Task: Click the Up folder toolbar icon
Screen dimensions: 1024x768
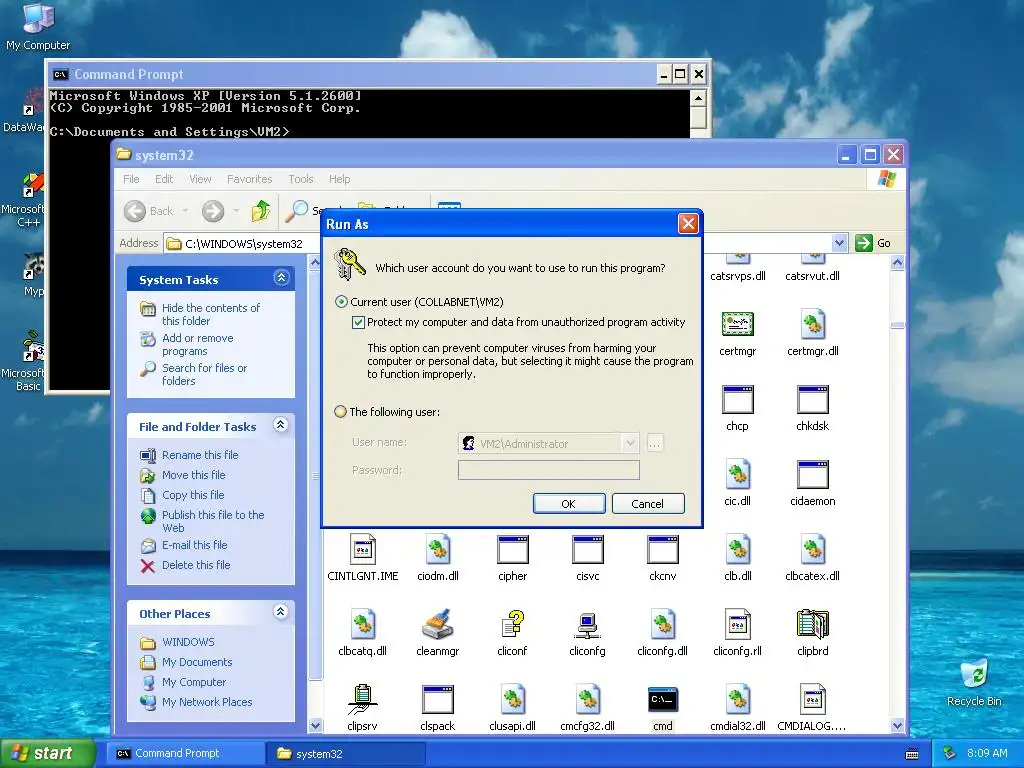Action: (261, 210)
